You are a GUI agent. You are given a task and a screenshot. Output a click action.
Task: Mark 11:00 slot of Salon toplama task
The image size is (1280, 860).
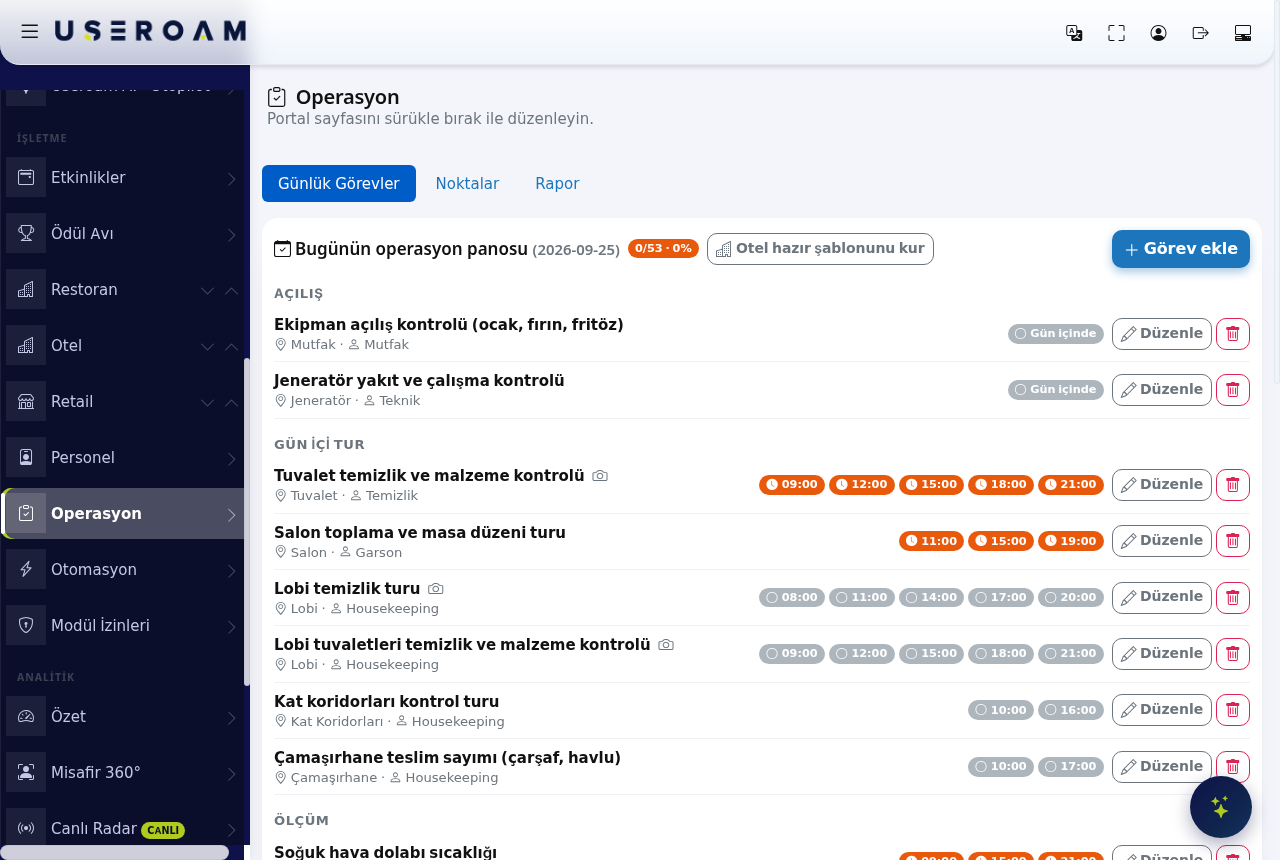point(931,541)
